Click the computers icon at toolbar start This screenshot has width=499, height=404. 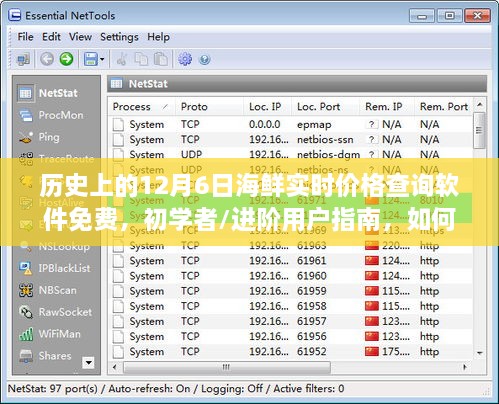point(23,59)
